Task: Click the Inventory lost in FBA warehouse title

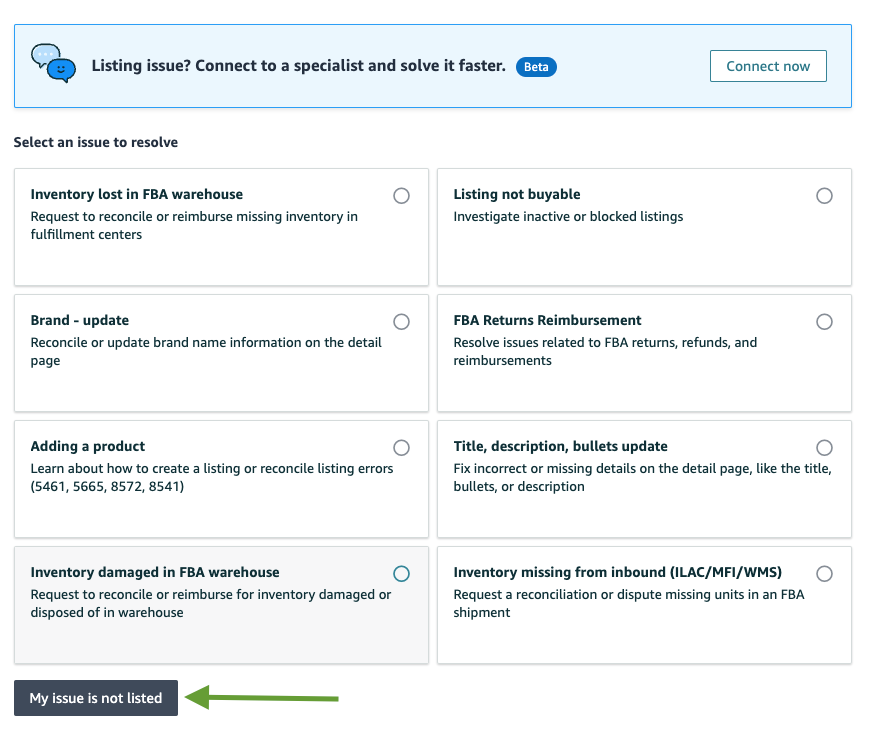Action: [137, 194]
